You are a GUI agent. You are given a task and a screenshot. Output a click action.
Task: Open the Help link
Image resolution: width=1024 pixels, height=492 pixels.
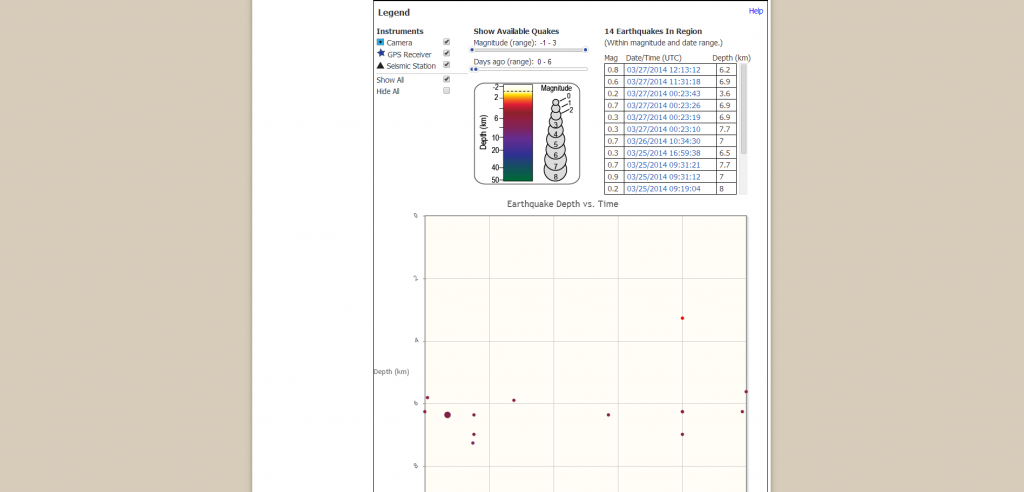point(755,11)
